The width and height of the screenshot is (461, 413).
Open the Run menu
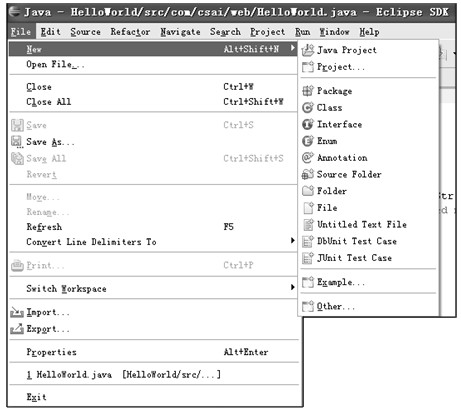(303, 32)
